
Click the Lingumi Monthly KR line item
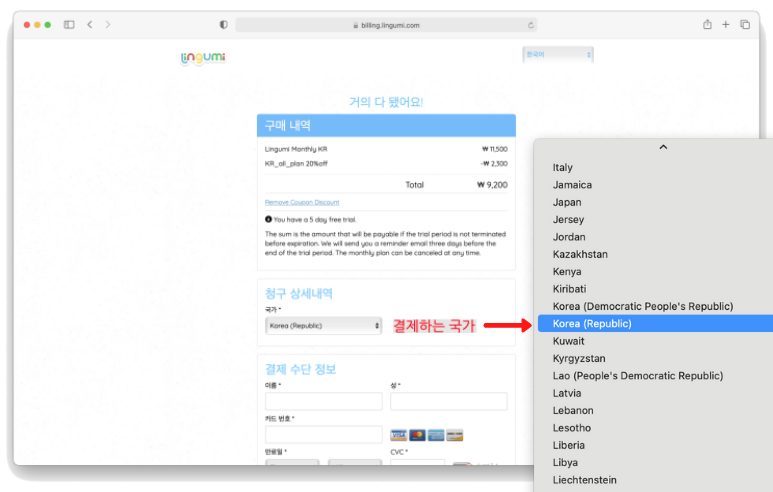[296, 149]
